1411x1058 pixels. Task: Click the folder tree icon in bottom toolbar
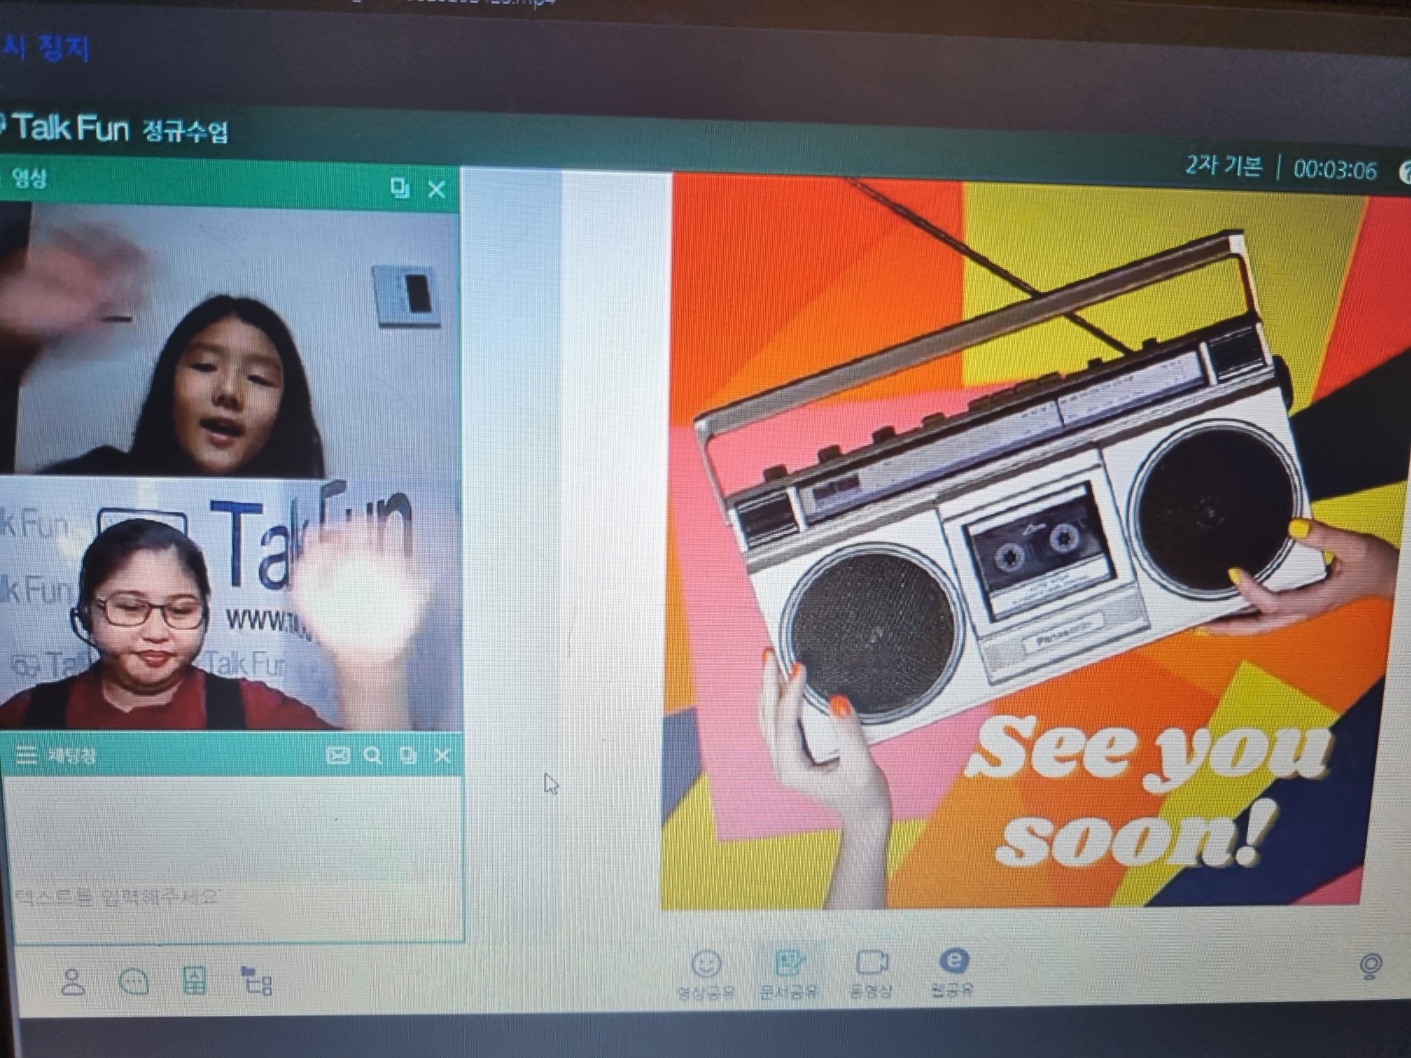tap(257, 981)
